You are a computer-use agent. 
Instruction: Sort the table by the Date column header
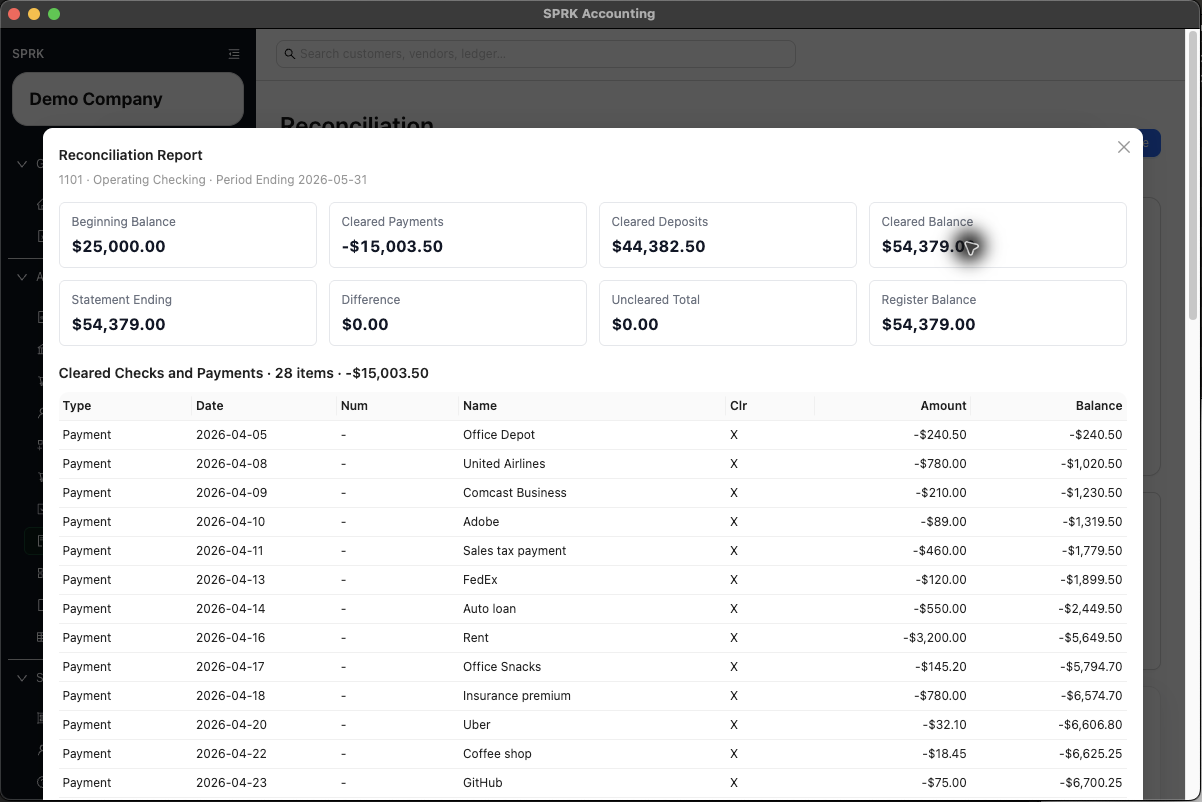[x=210, y=406]
